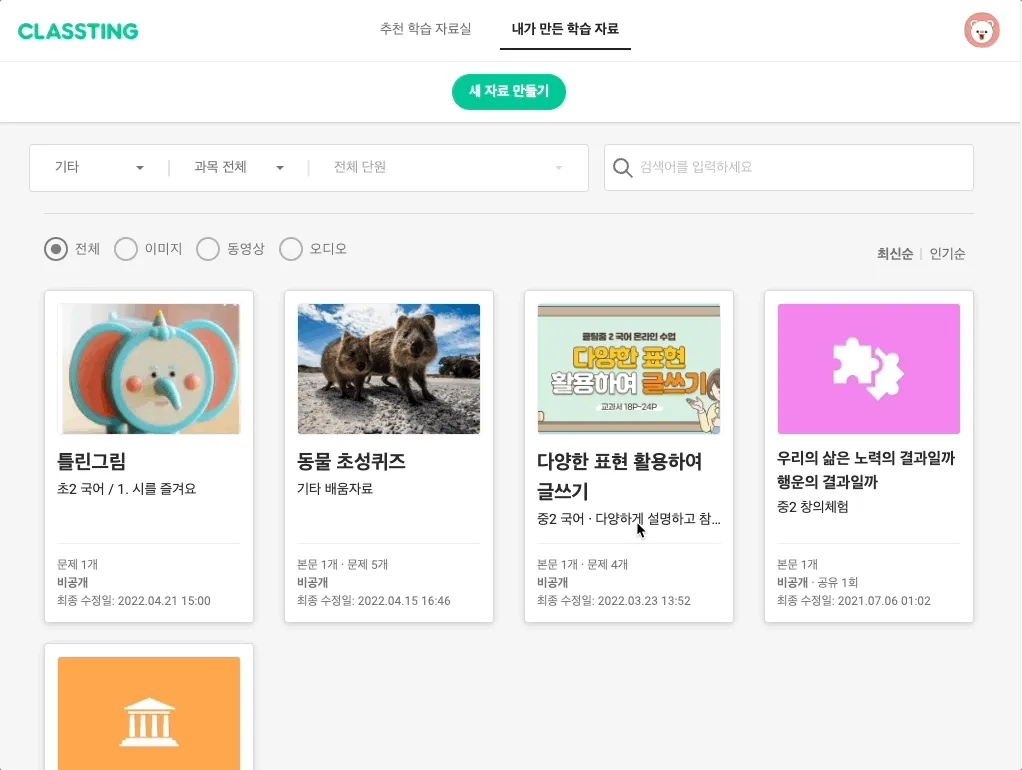The height and width of the screenshot is (770, 1022).
Task: Click the 기타 배움자료 subtitle
Action: (x=335, y=489)
